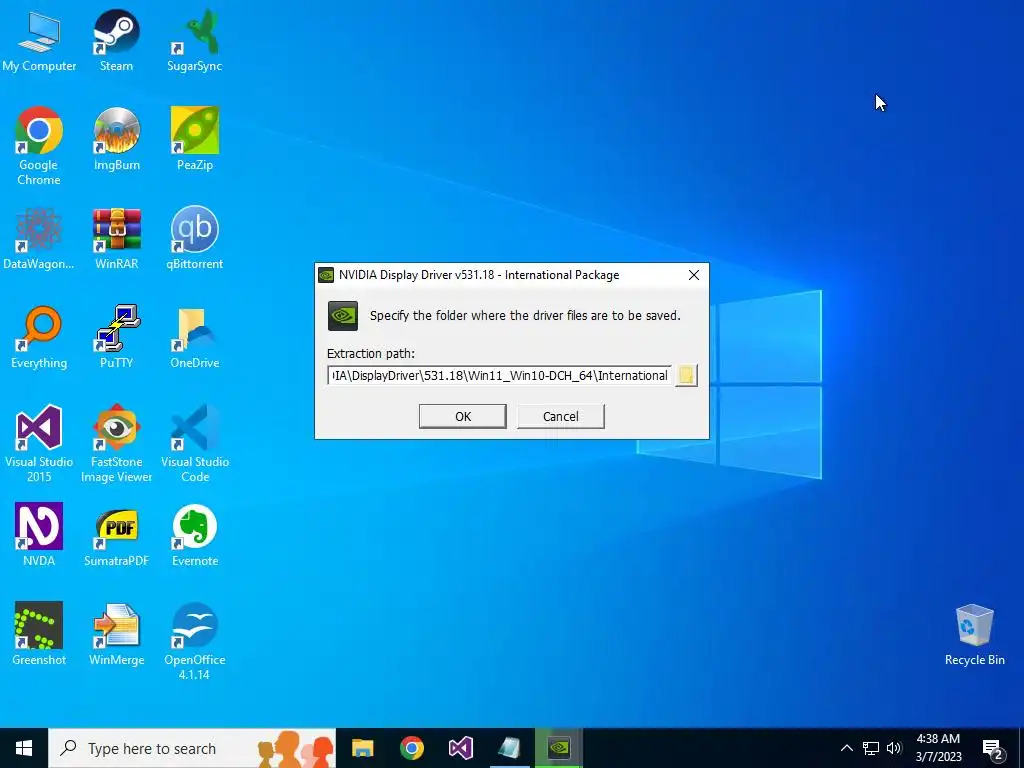Select the PuTTY desktop shortcut

116,337
